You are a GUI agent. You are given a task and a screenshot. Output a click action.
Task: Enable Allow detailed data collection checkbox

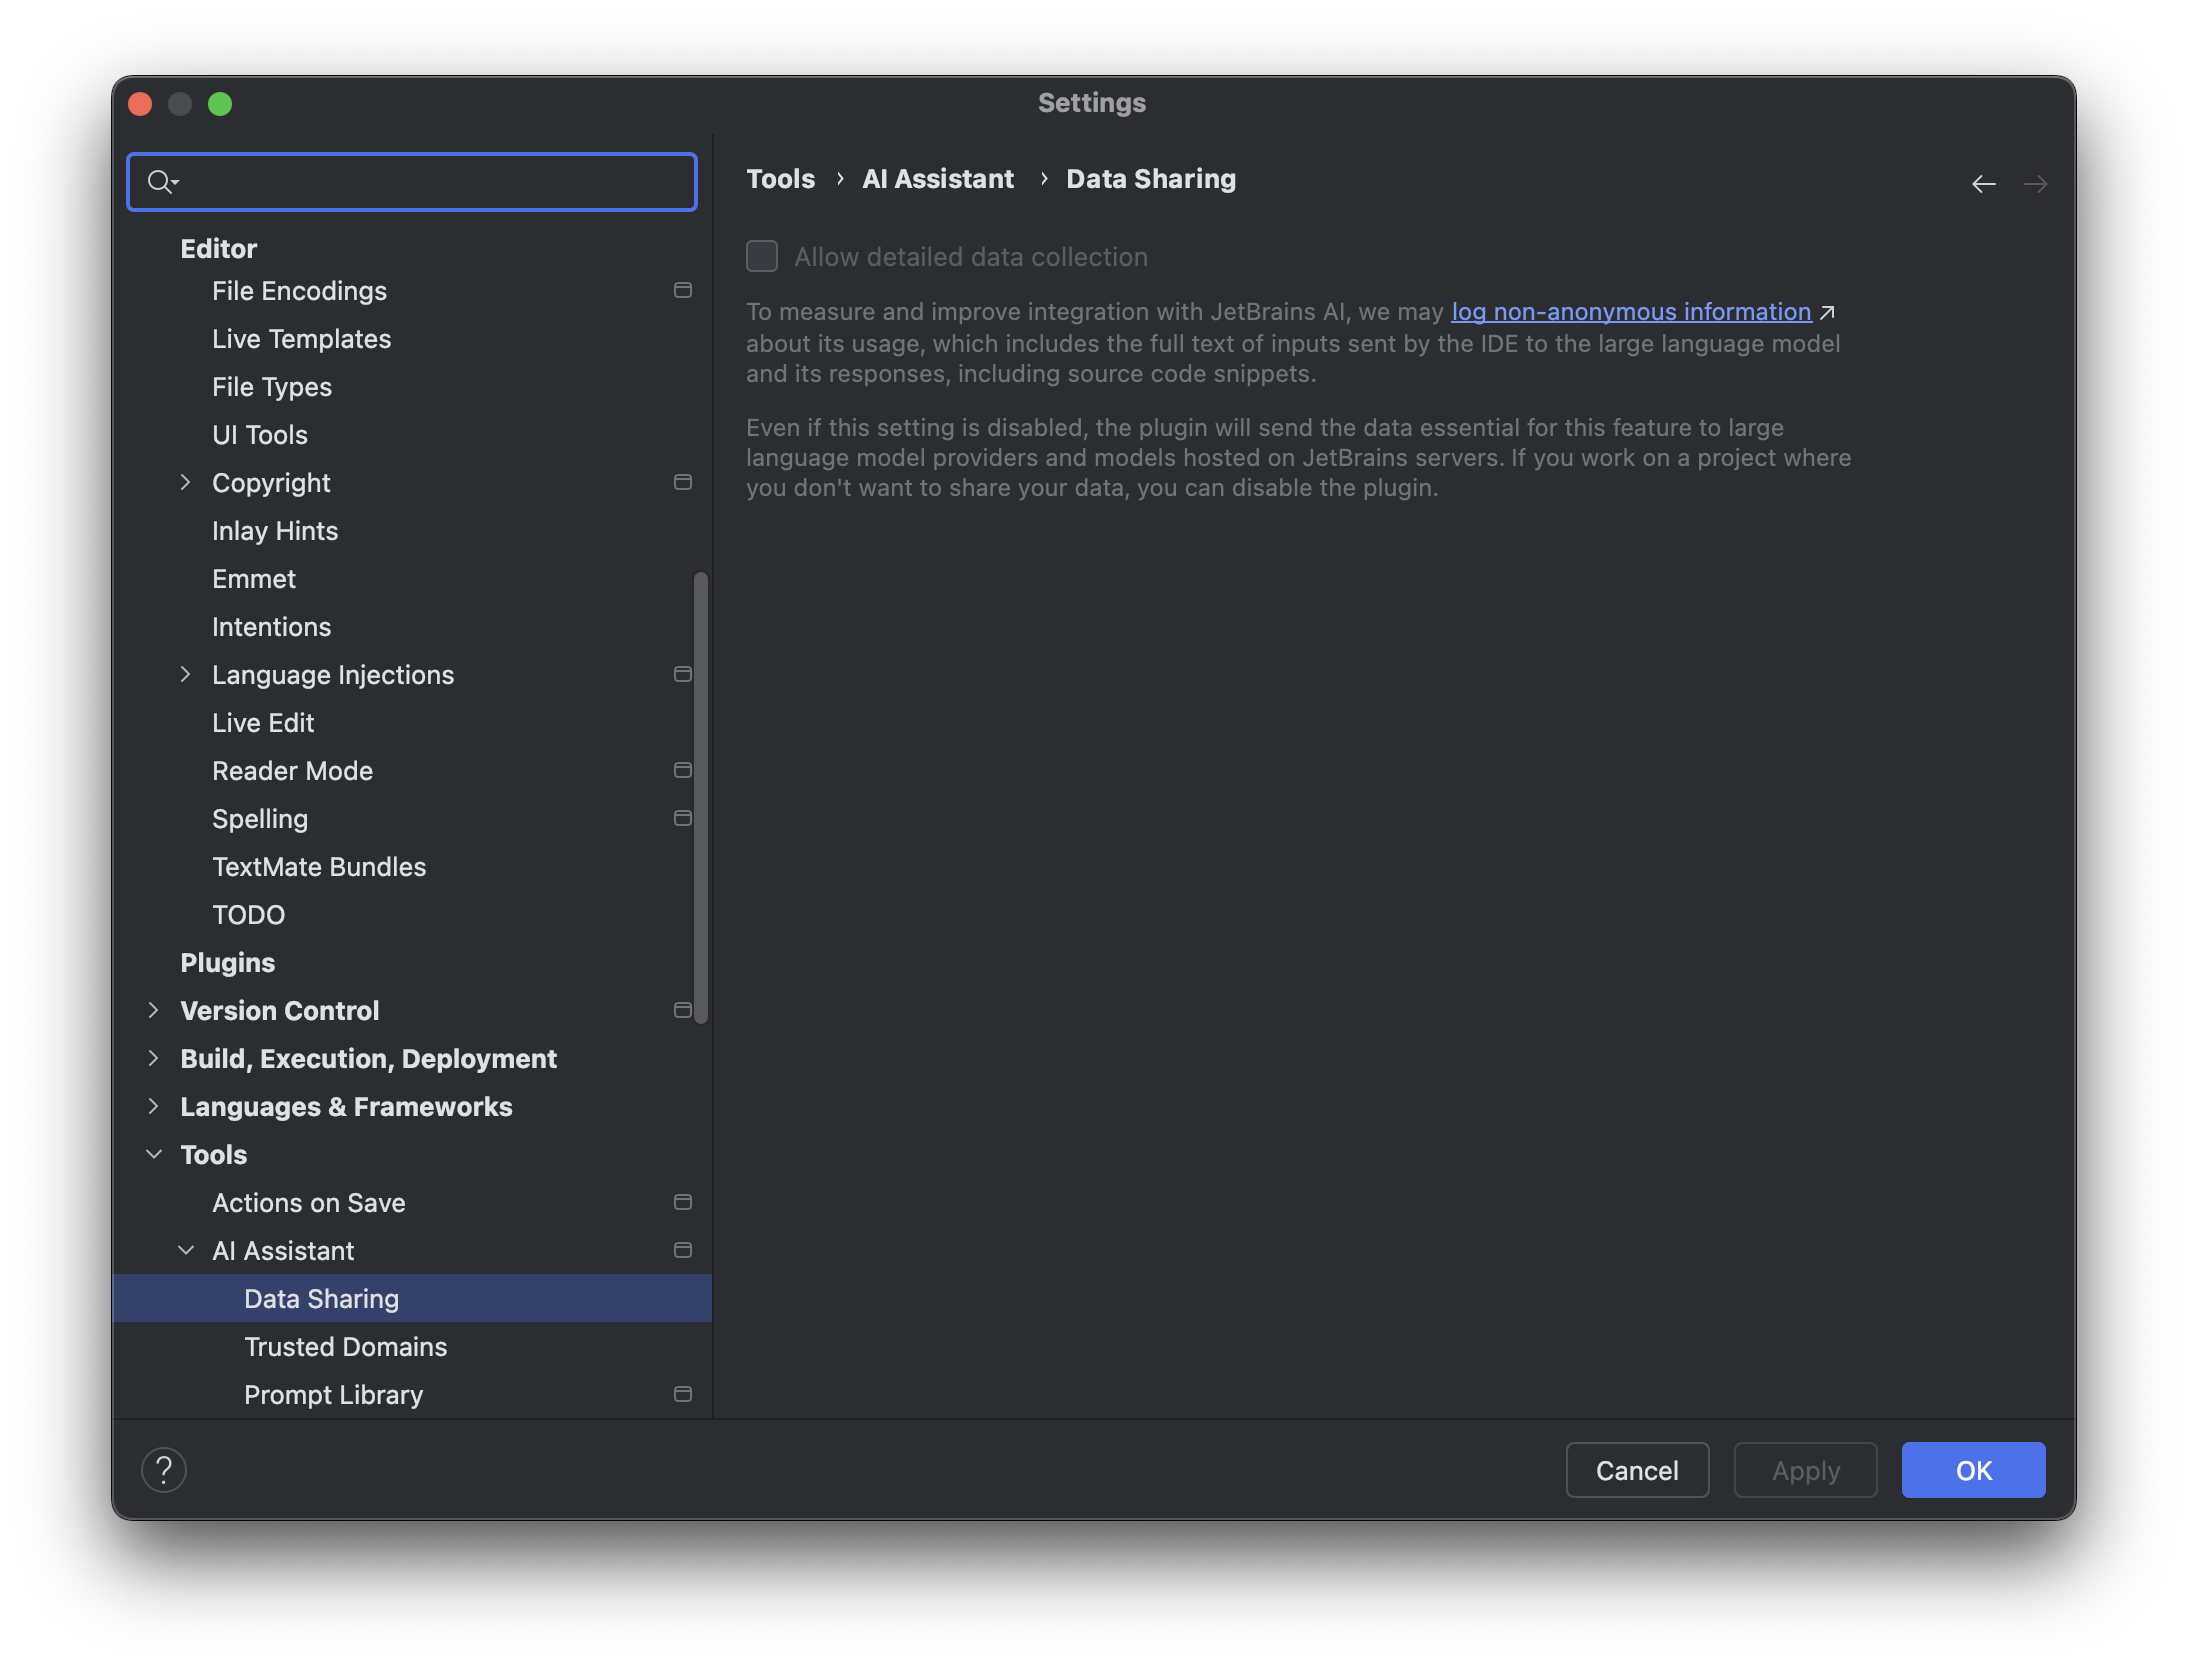coord(762,257)
